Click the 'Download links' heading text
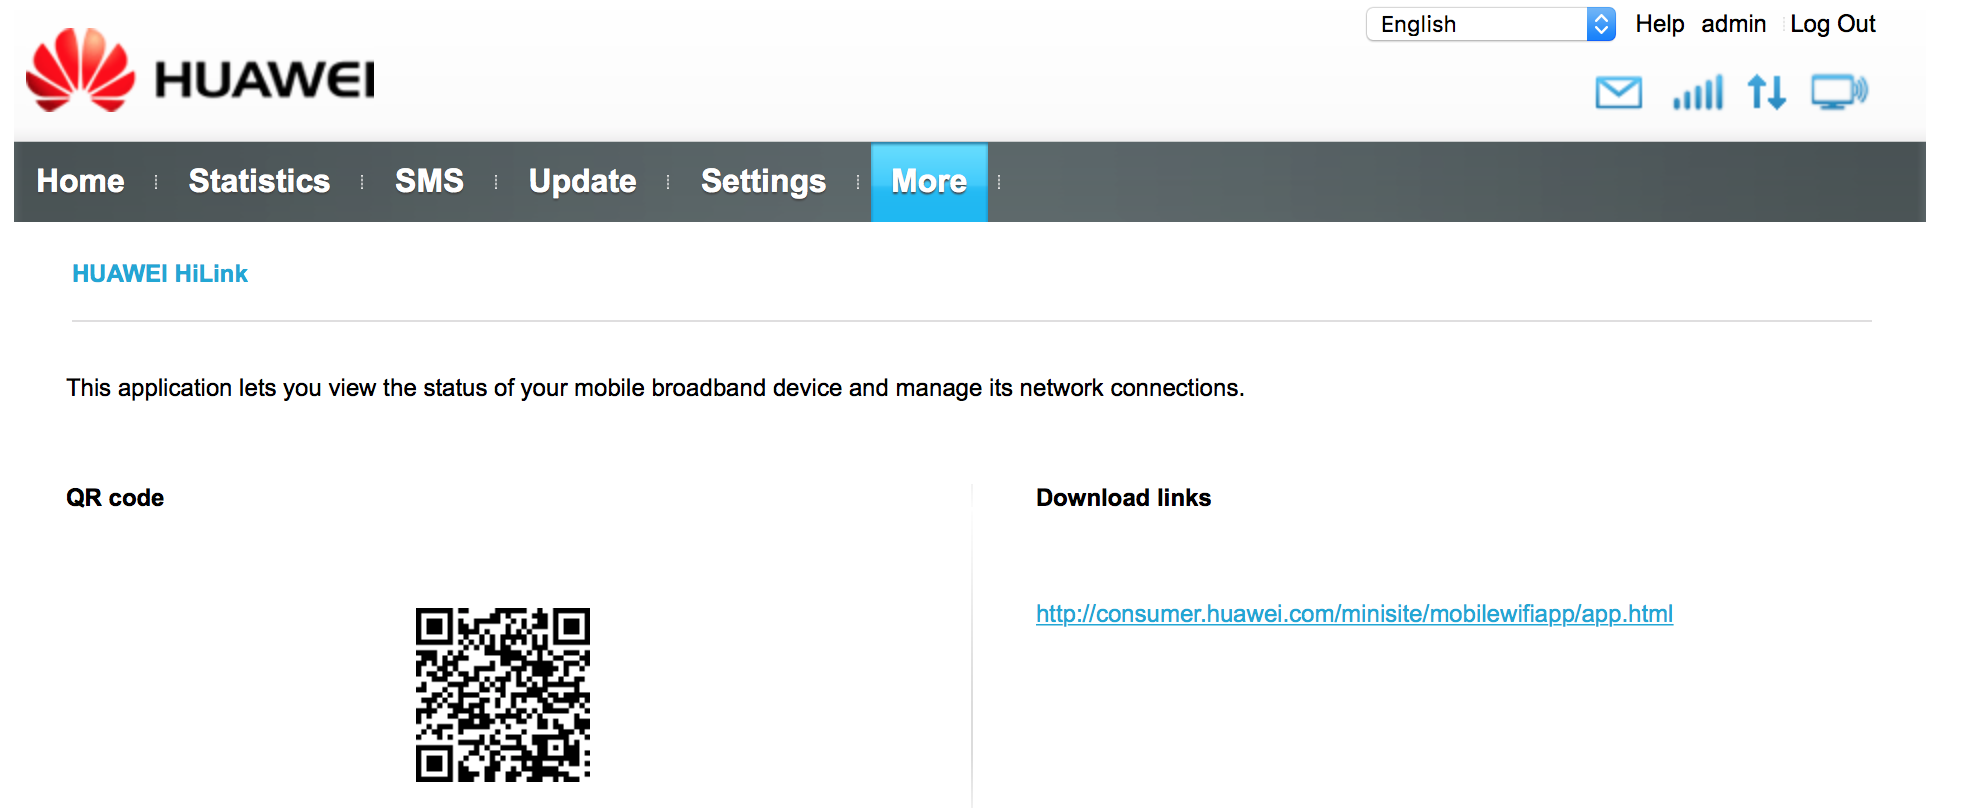 (1123, 498)
